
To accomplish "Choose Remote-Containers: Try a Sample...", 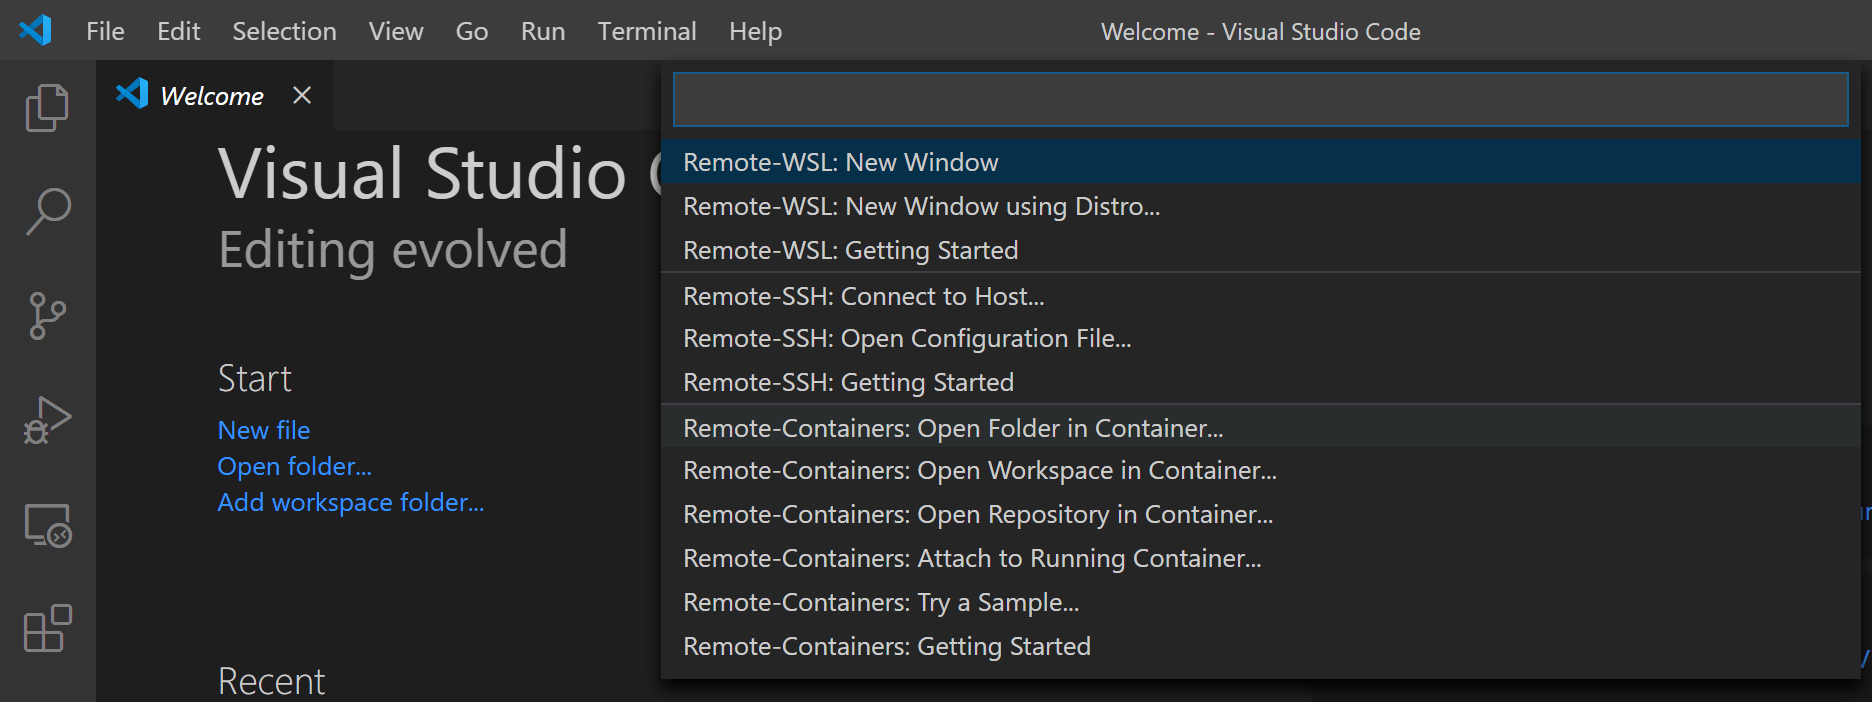I will (1260, 602).
